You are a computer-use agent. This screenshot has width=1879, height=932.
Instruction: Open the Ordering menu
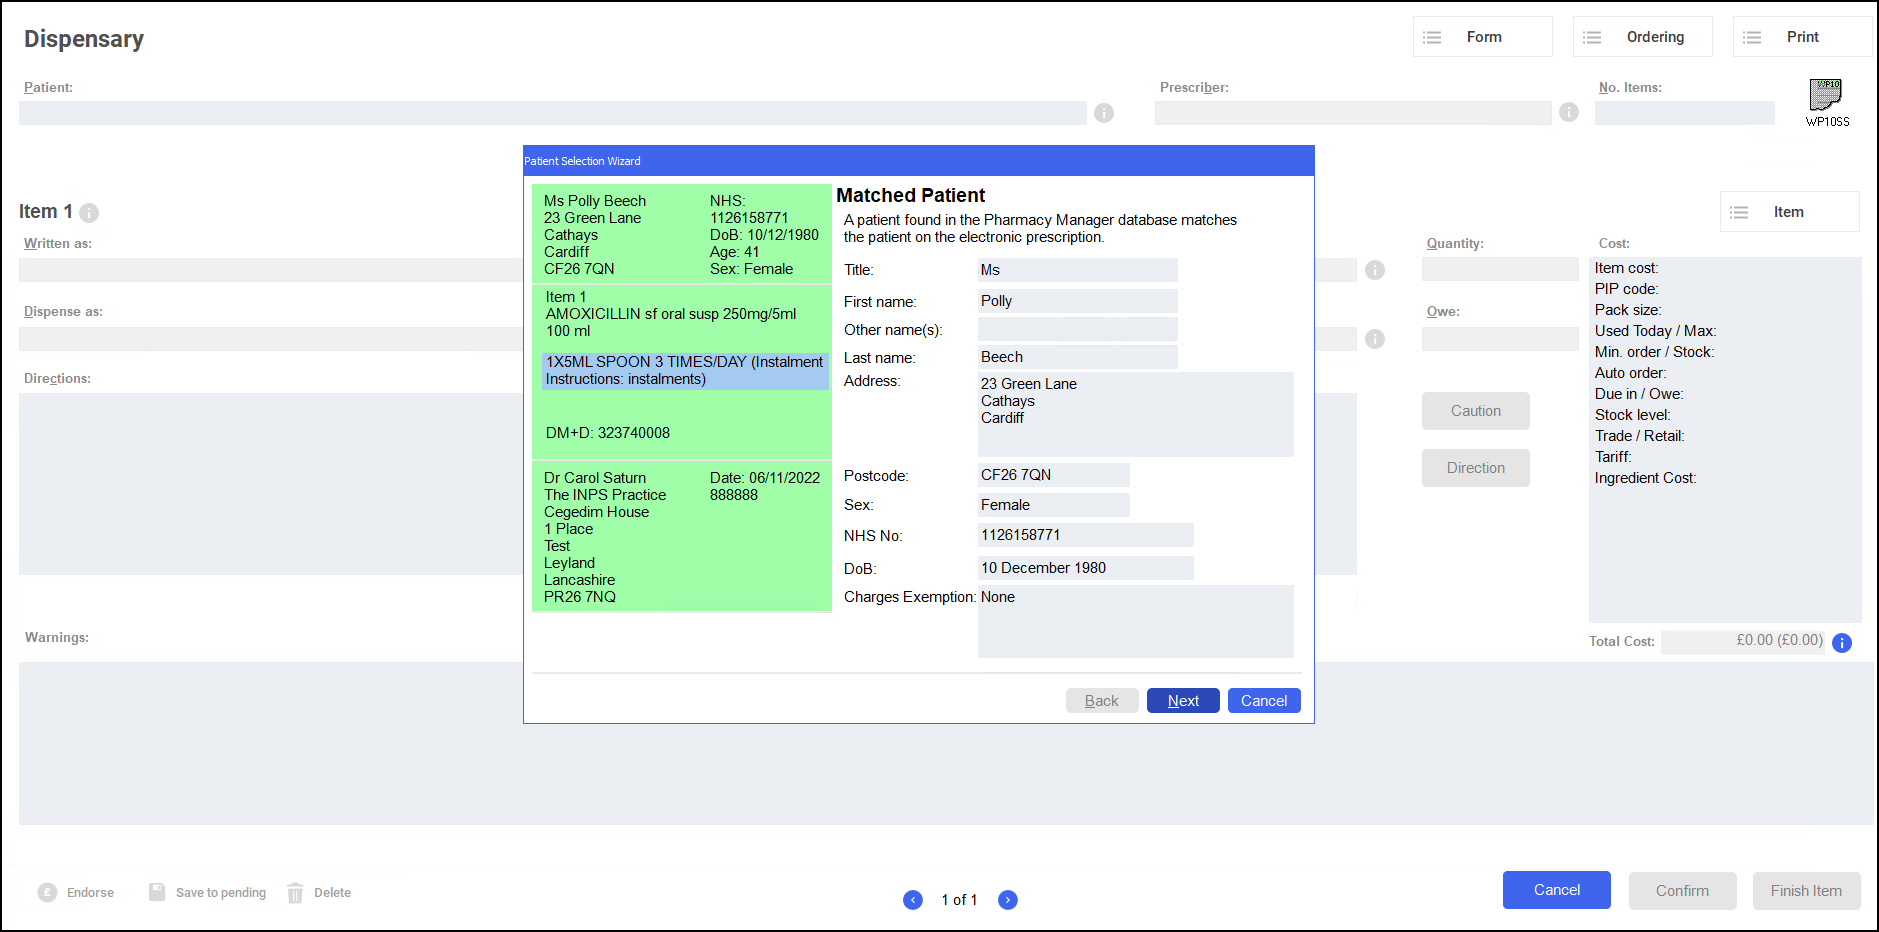(1643, 37)
